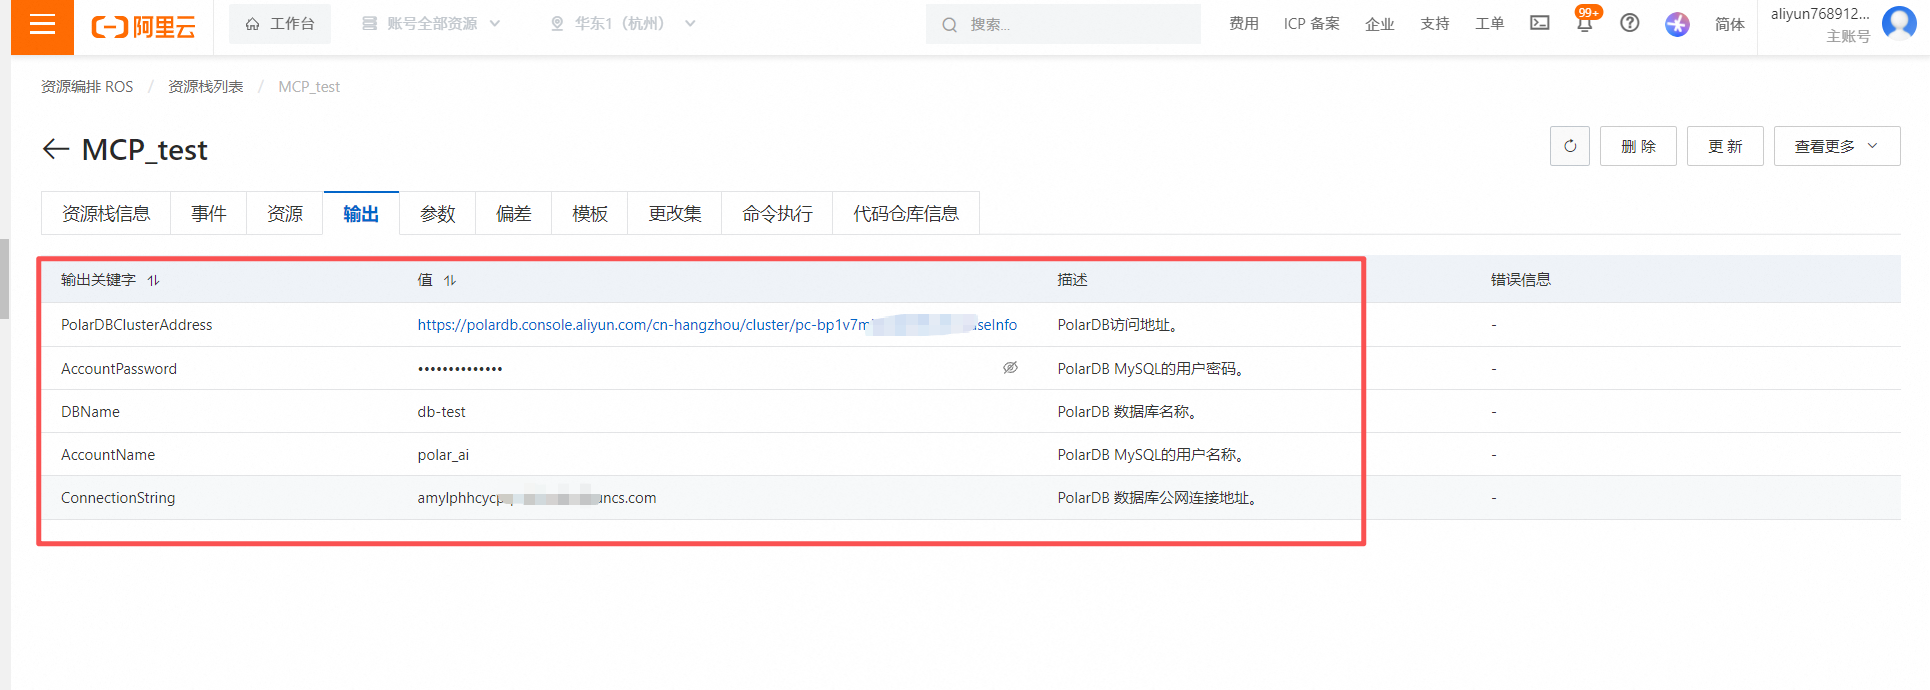Click the PolarDBClusterAddress key cell

coord(137,325)
